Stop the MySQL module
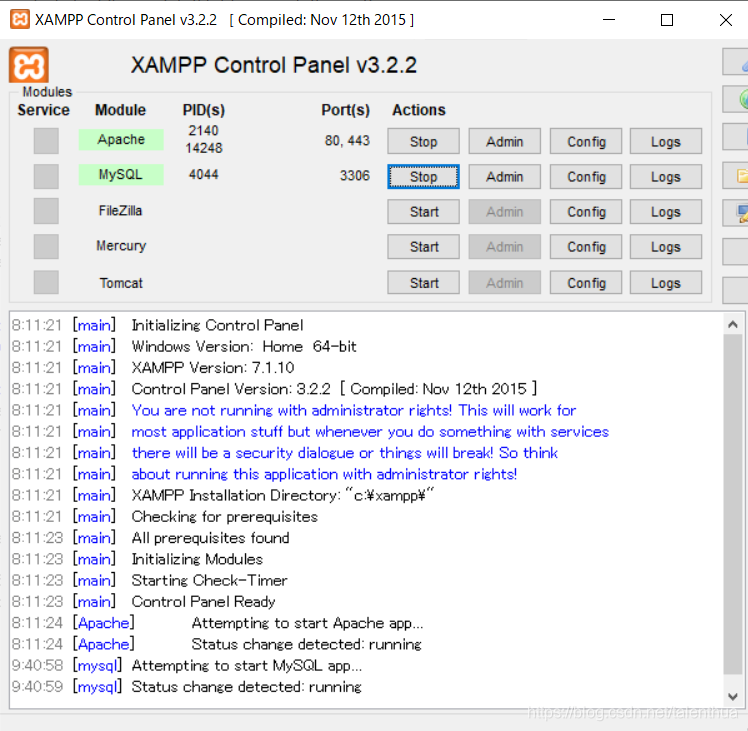748x731 pixels. [424, 177]
